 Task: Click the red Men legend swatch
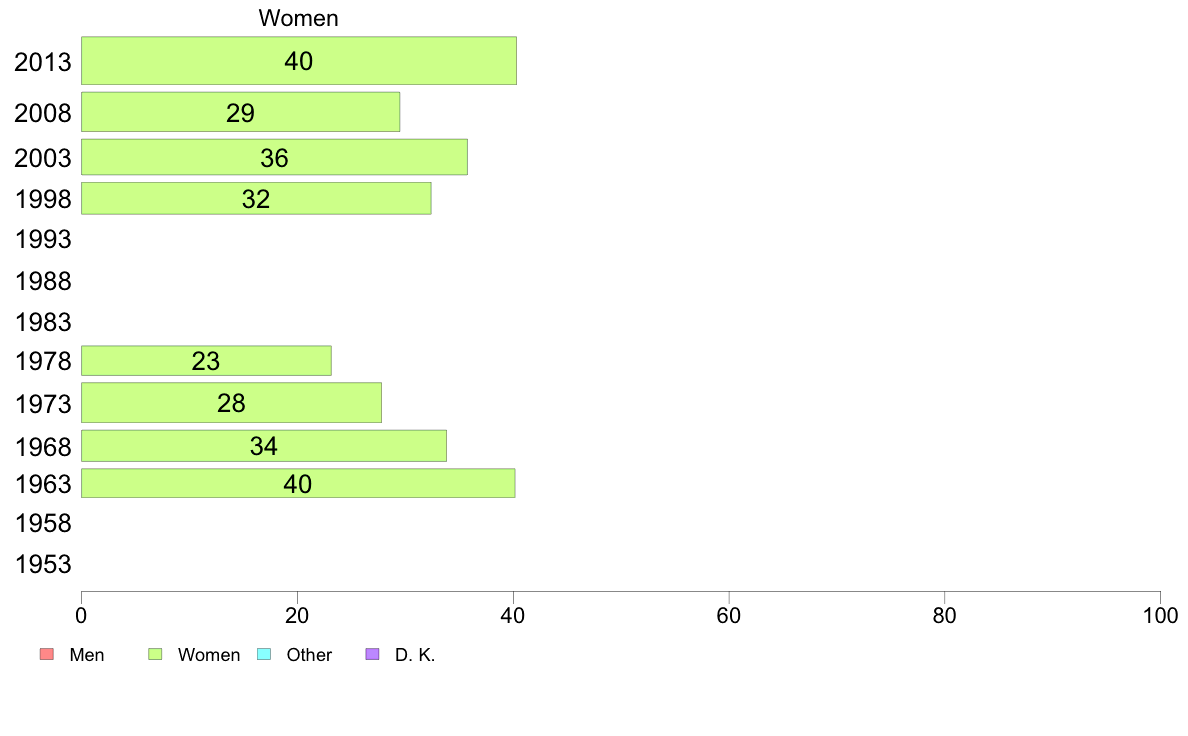point(47,654)
